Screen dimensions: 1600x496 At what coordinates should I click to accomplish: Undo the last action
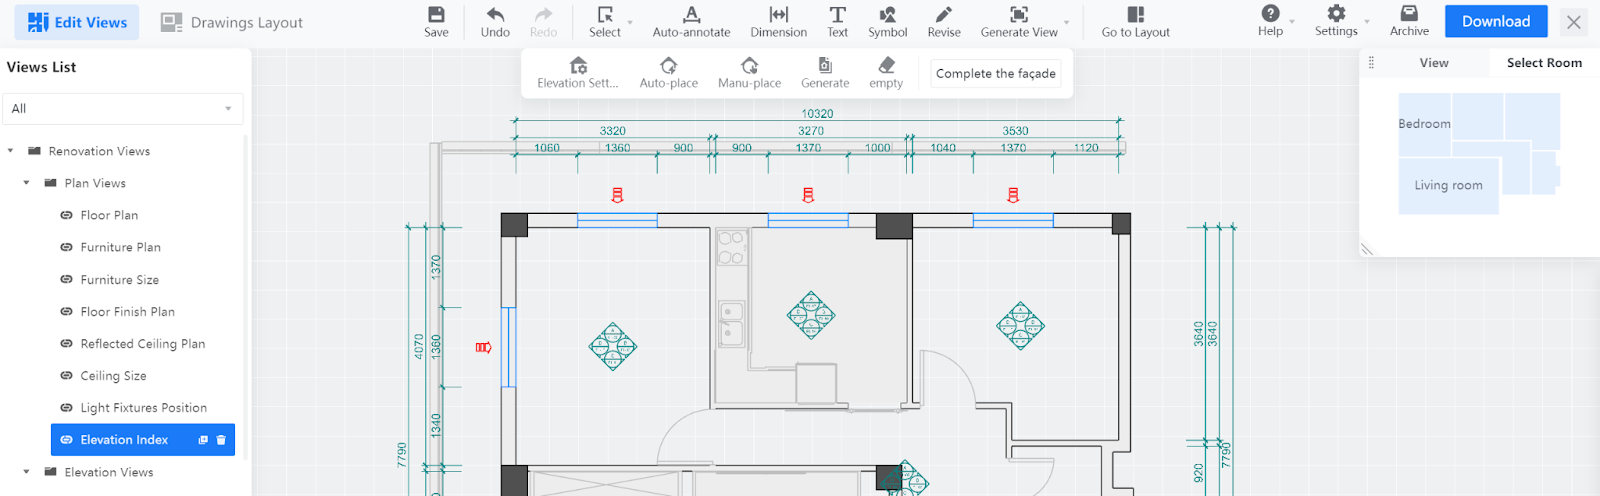(495, 21)
